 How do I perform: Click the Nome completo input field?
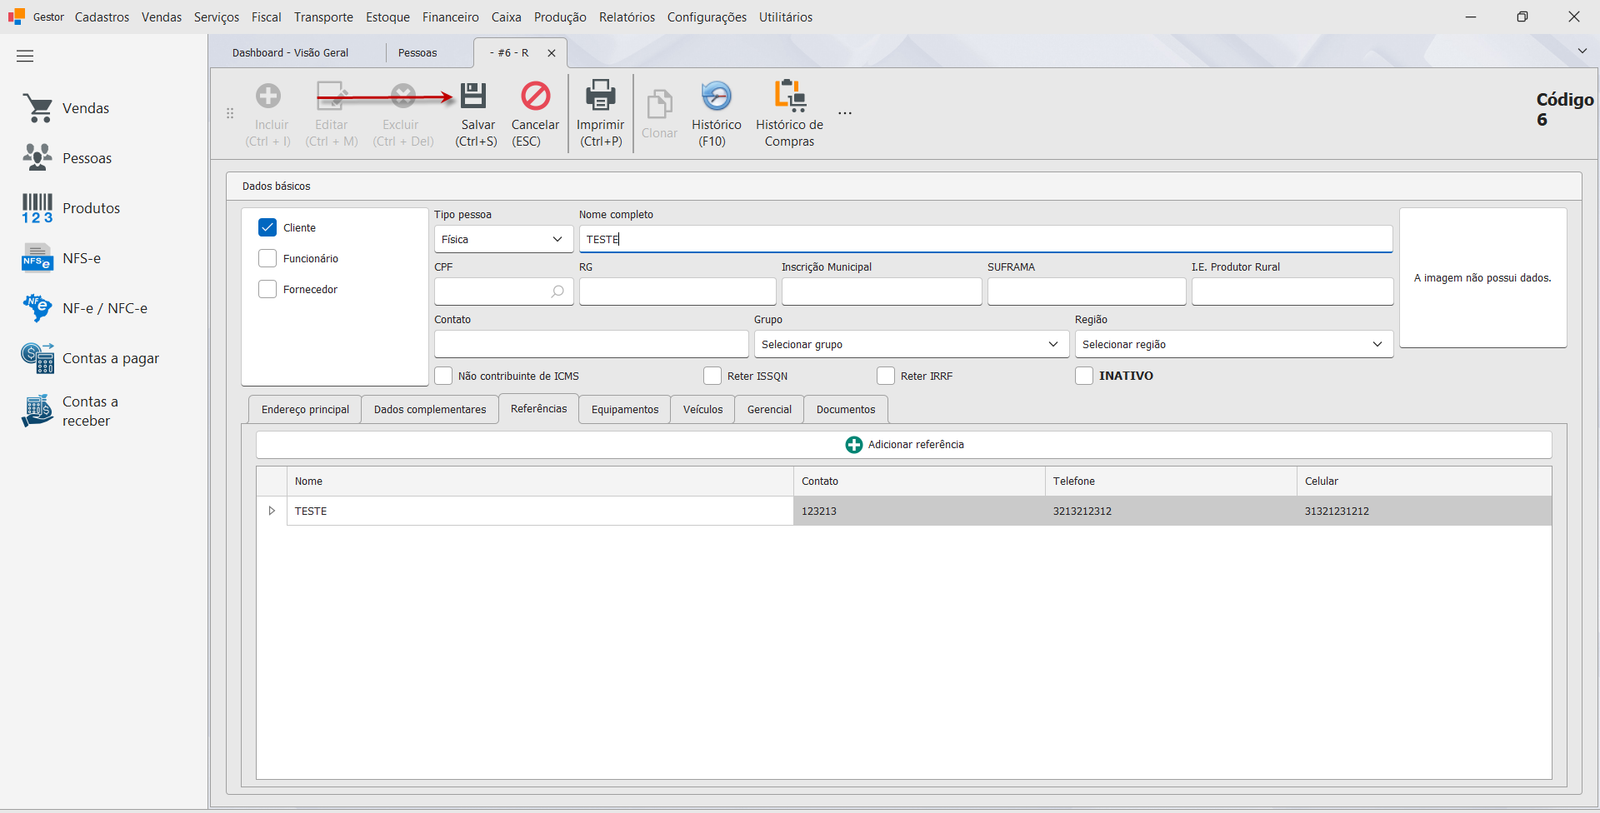(985, 239)
